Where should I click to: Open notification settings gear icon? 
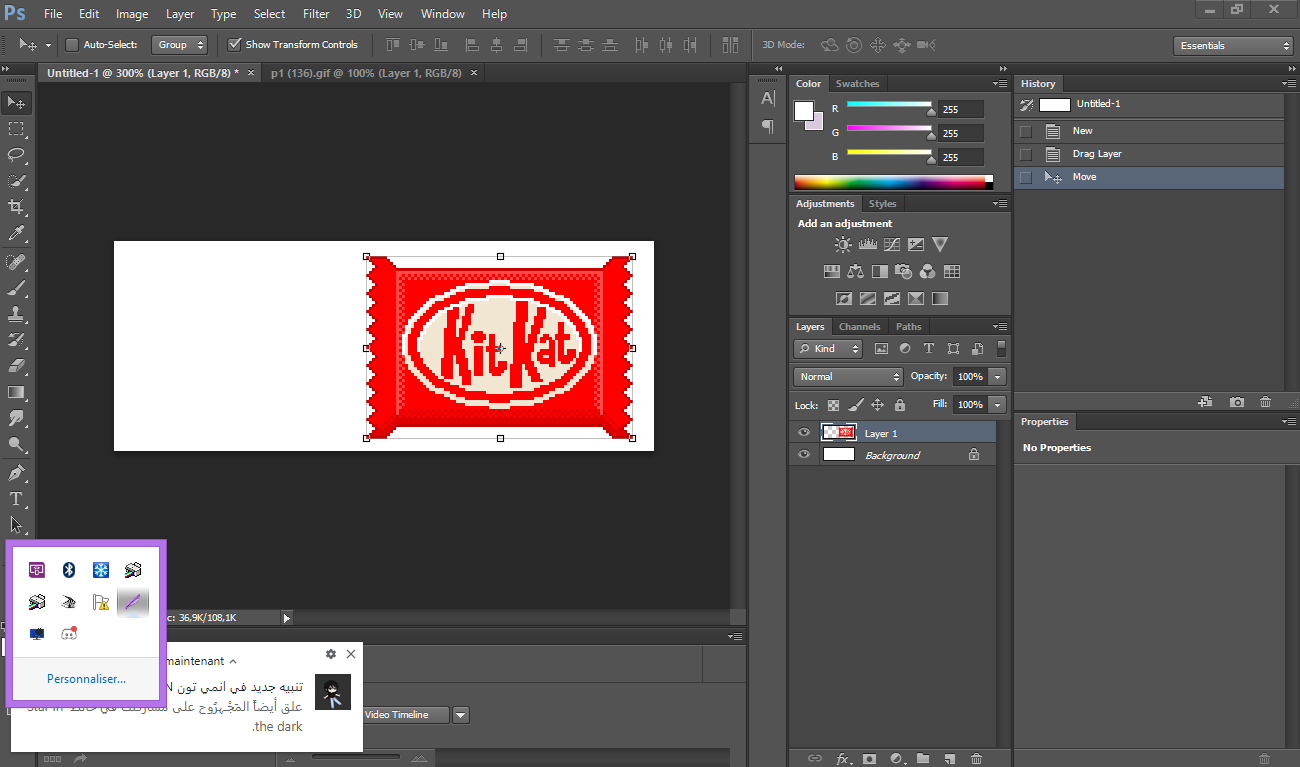tap(331, 654)
